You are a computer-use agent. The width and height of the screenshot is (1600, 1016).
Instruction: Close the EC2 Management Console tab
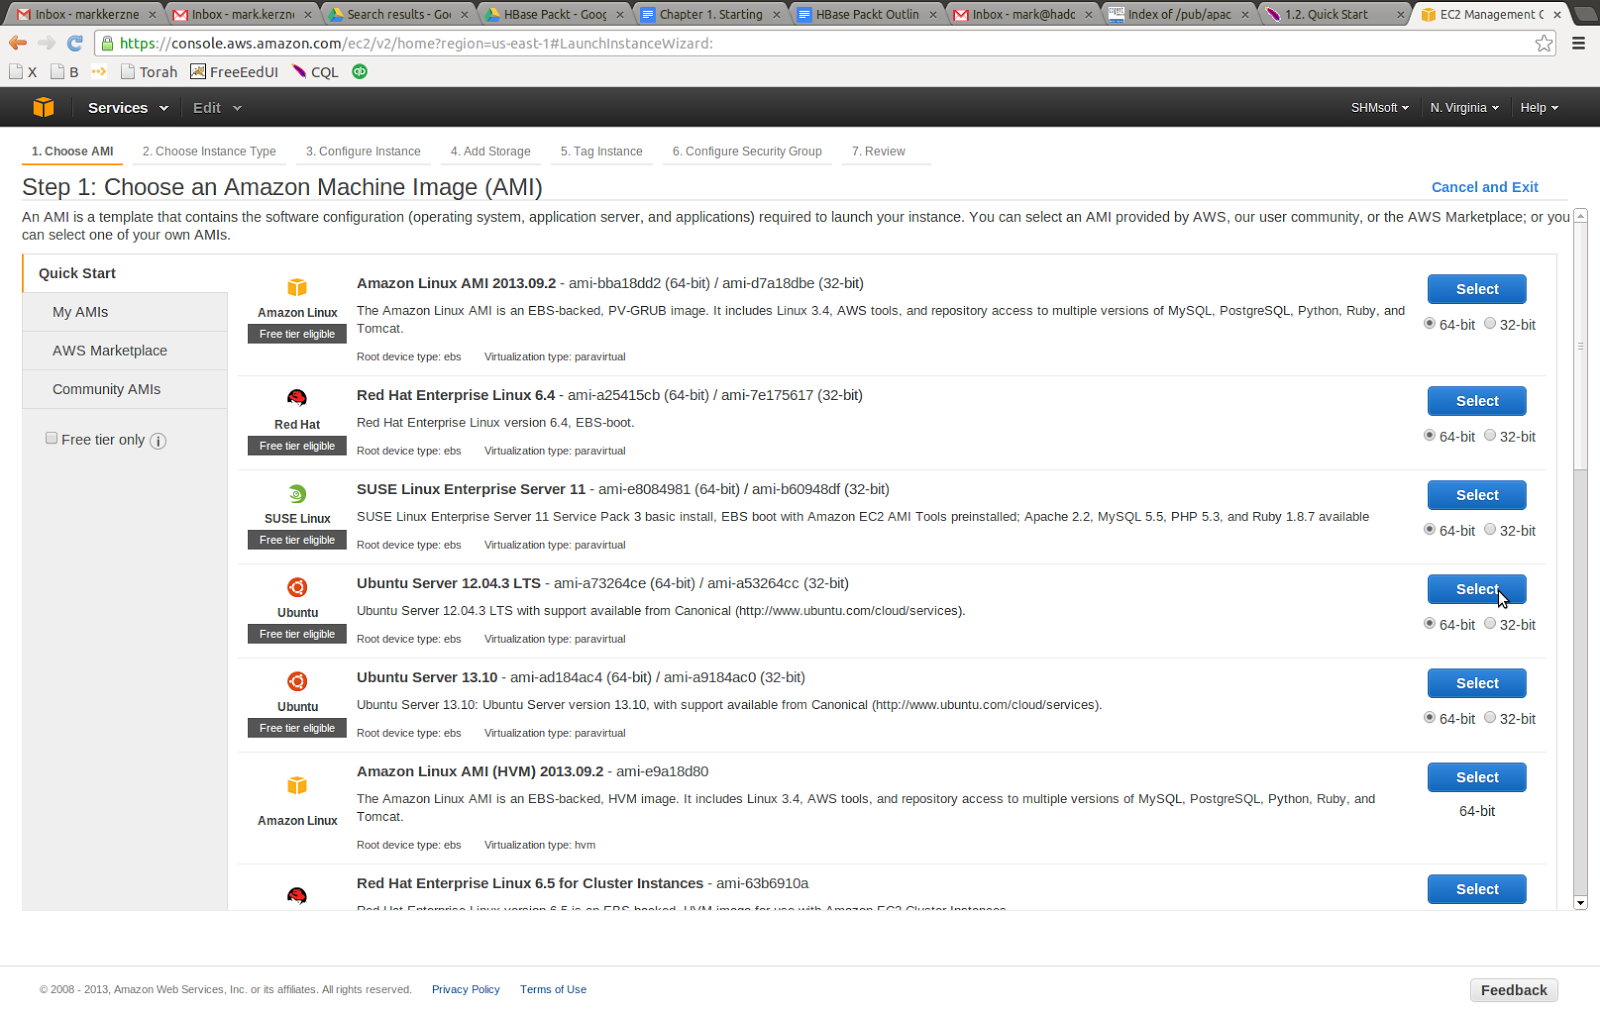[1557, 15]
